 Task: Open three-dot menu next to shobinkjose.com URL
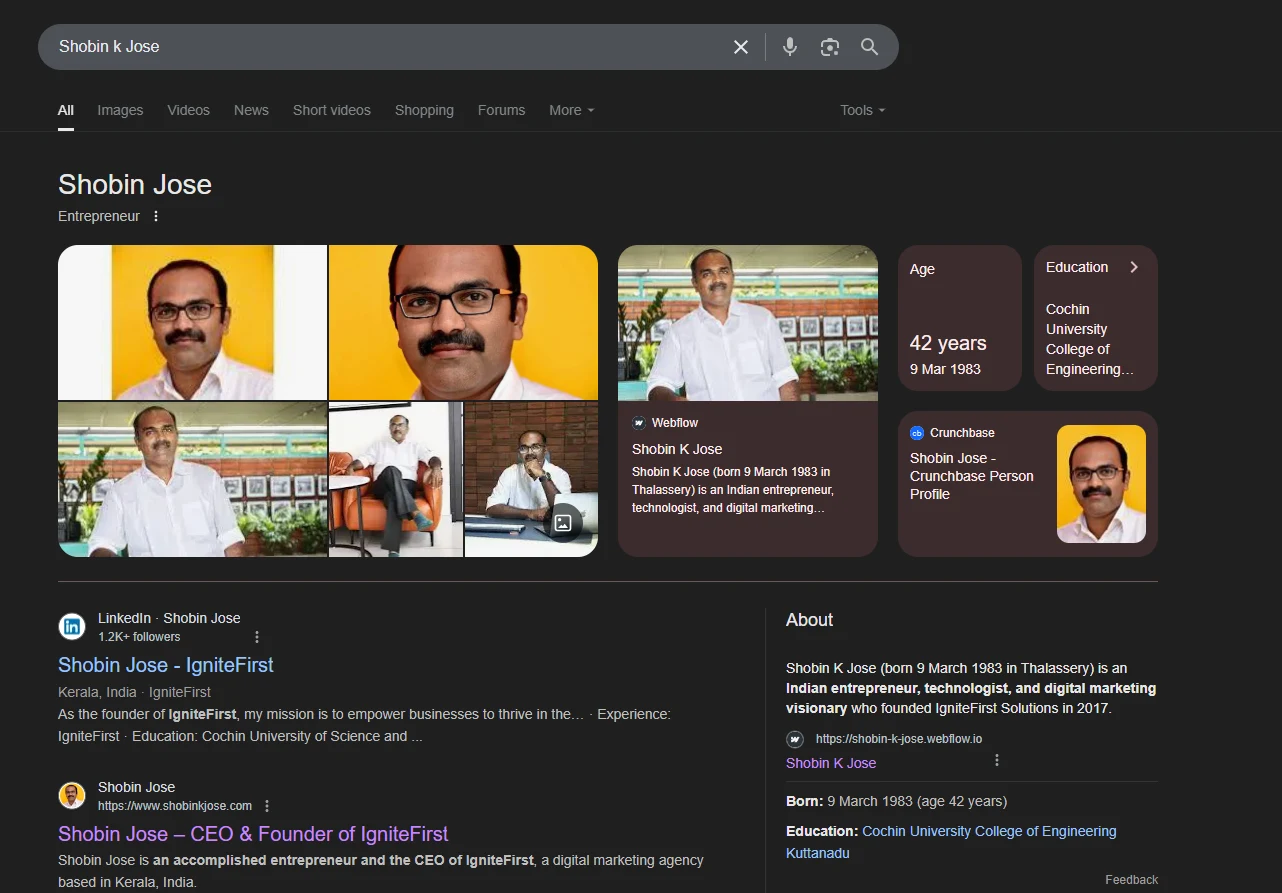267,806
